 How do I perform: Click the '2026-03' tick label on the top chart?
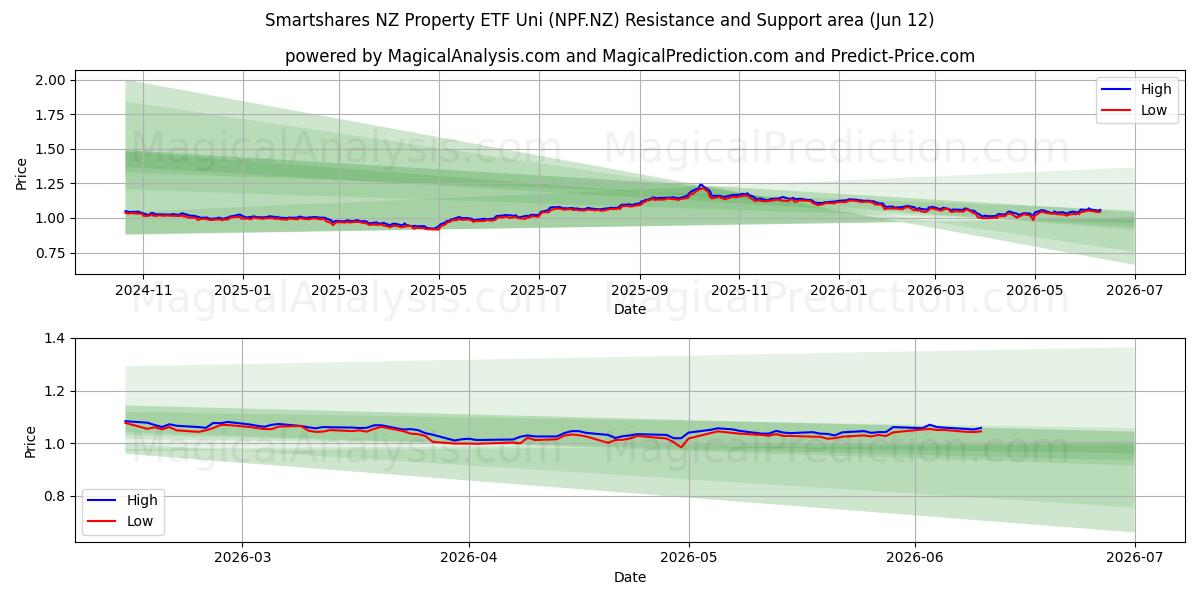935,291
